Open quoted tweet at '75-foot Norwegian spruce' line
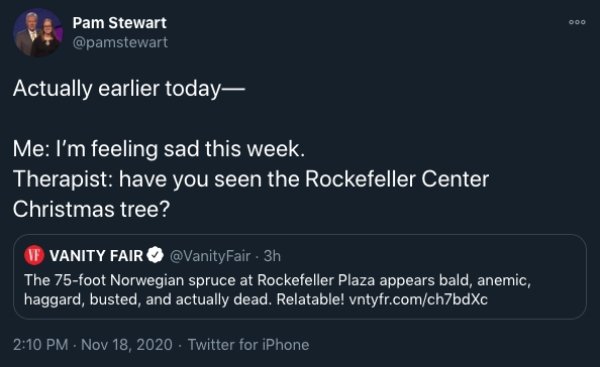Screen dimensions: 600x367 [x=278, y=281]
